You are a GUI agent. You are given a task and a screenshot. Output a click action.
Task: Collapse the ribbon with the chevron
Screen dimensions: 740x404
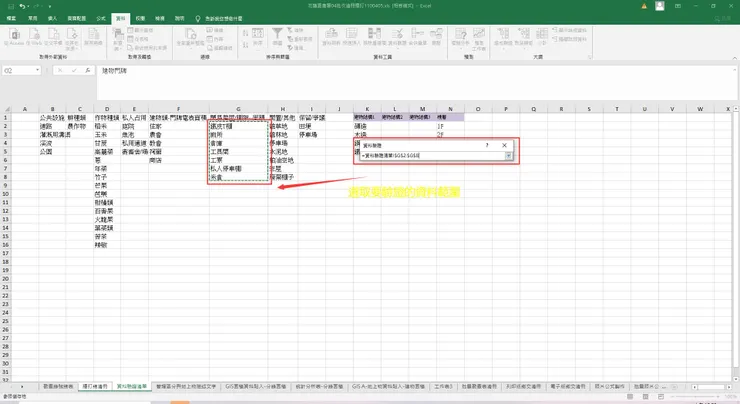click(735, 58)
